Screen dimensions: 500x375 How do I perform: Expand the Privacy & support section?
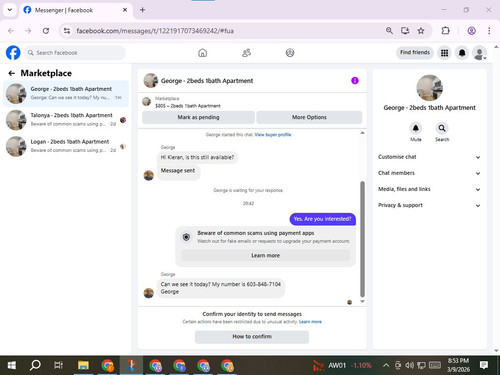pyautogui.click(x=429, y=205)
